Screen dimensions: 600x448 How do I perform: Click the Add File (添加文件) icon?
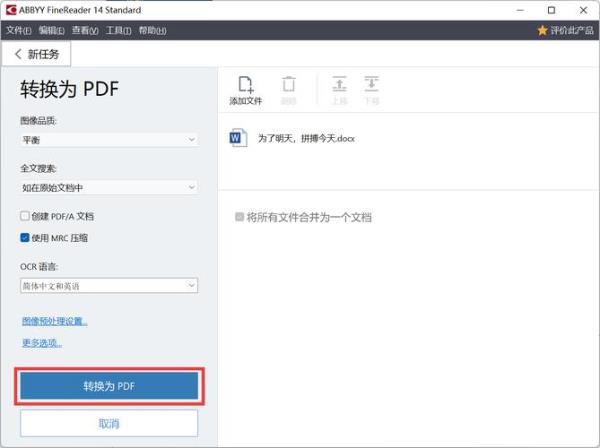coord(246,85)
